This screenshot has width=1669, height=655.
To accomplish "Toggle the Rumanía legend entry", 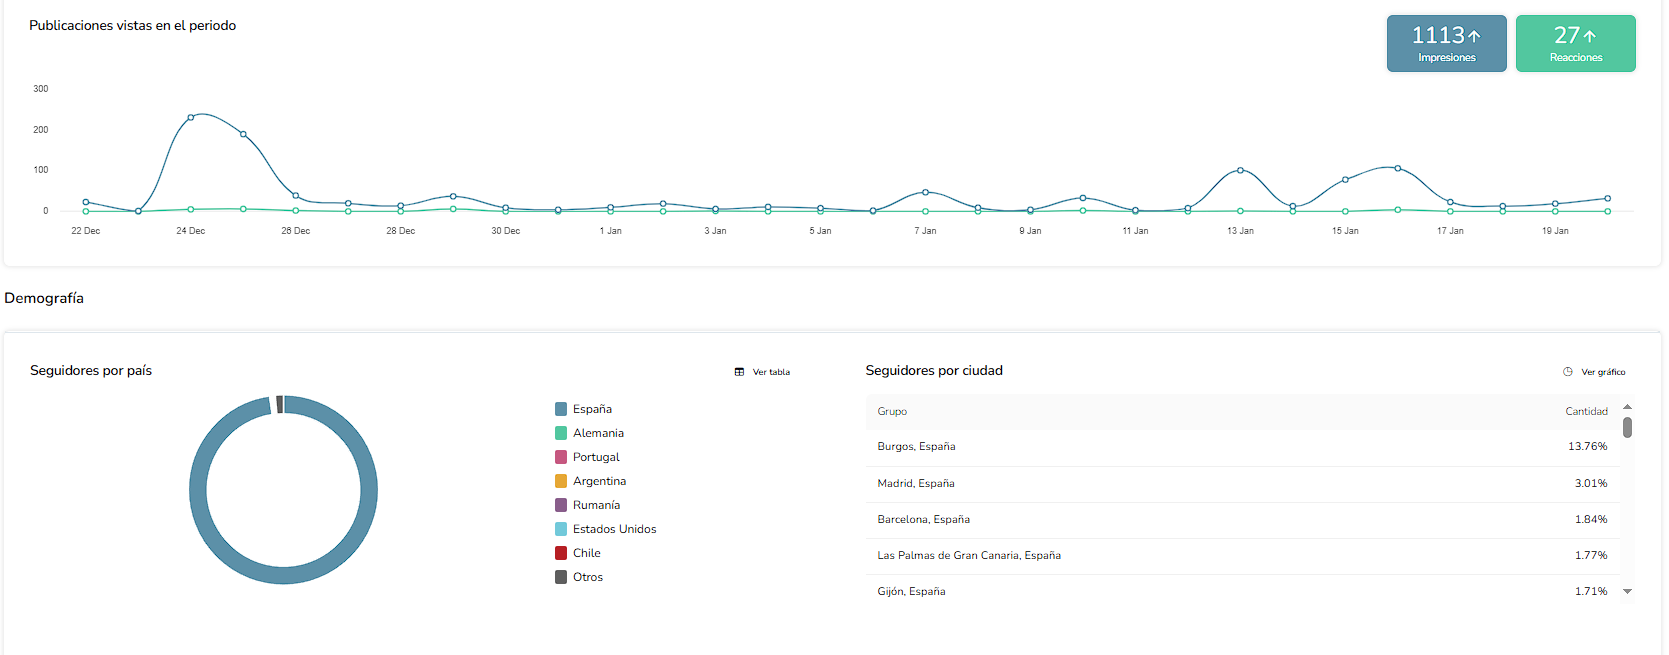I will pos(596,505).
